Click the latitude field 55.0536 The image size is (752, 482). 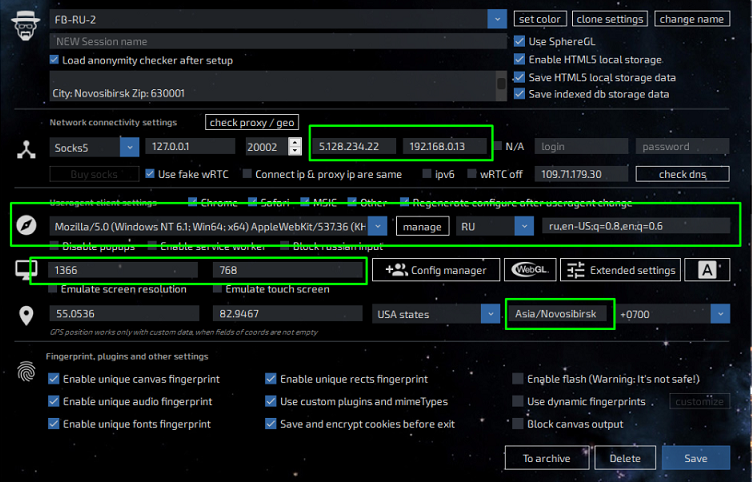coord(124,314)
